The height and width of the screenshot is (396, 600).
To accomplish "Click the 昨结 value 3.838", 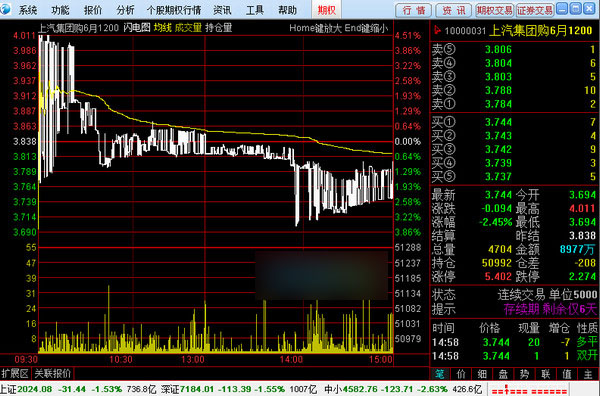I will pyautogui.click(x=582, y=236).
